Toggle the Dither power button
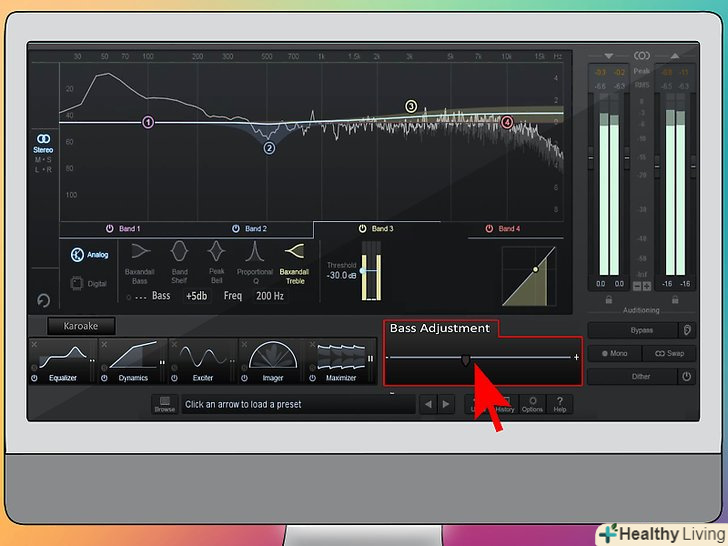 click(687, 377)
